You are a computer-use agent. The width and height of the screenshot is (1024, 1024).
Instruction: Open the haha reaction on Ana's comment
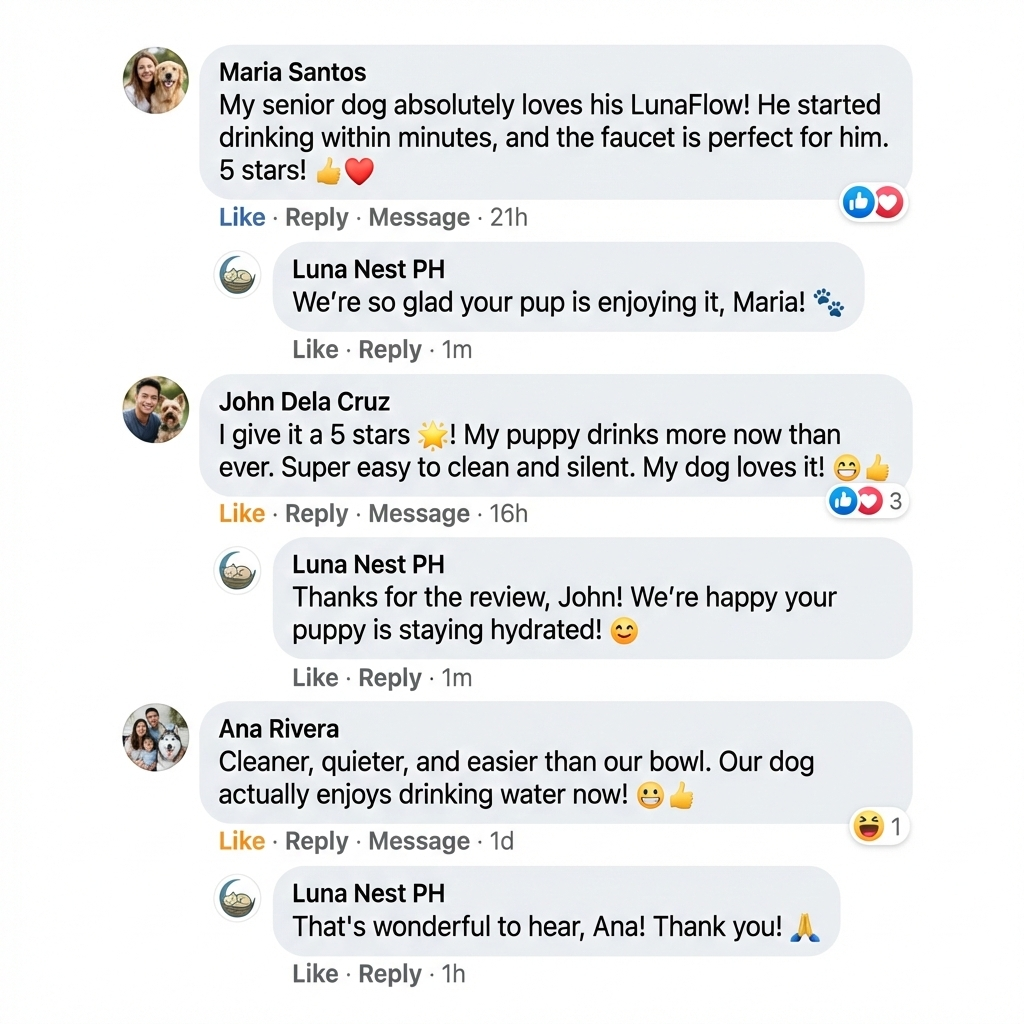coord(879,827)
